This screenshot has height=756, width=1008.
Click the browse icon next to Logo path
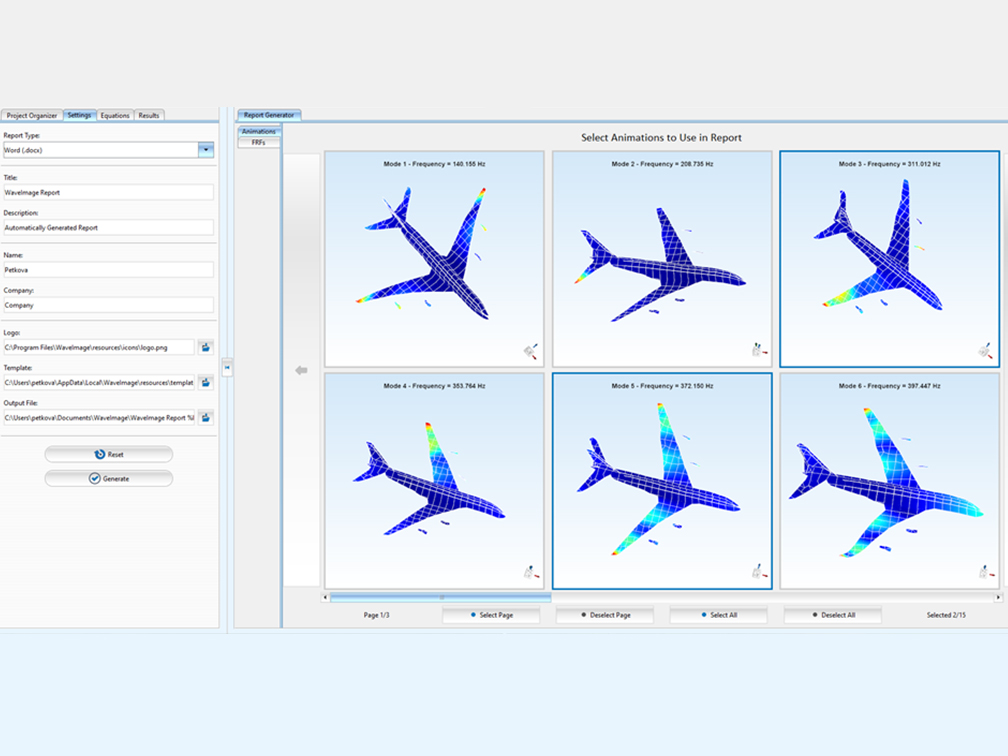point(206,347)
